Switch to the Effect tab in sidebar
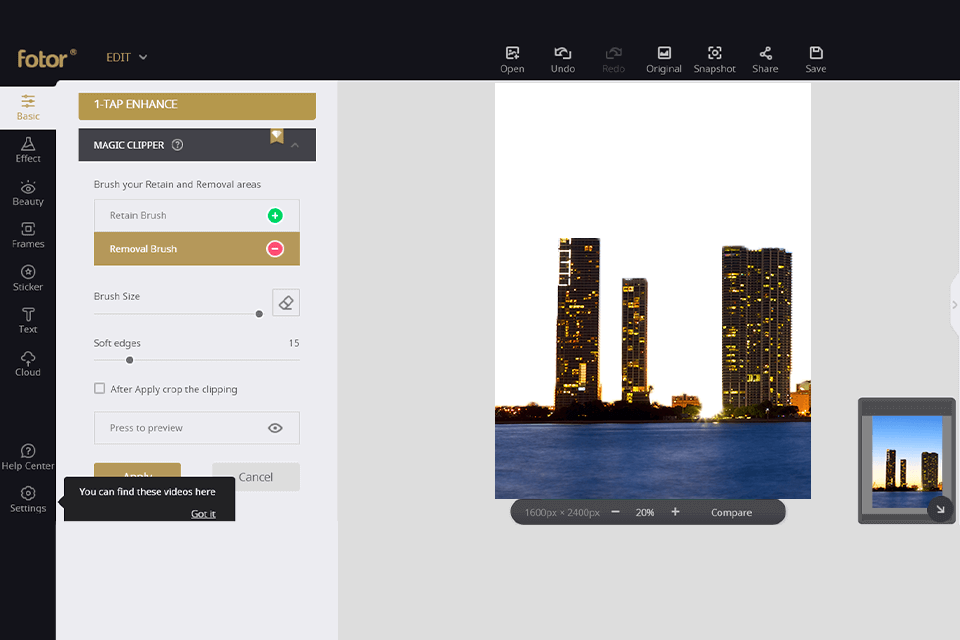 pyautogui.click(x=28, y=150)
